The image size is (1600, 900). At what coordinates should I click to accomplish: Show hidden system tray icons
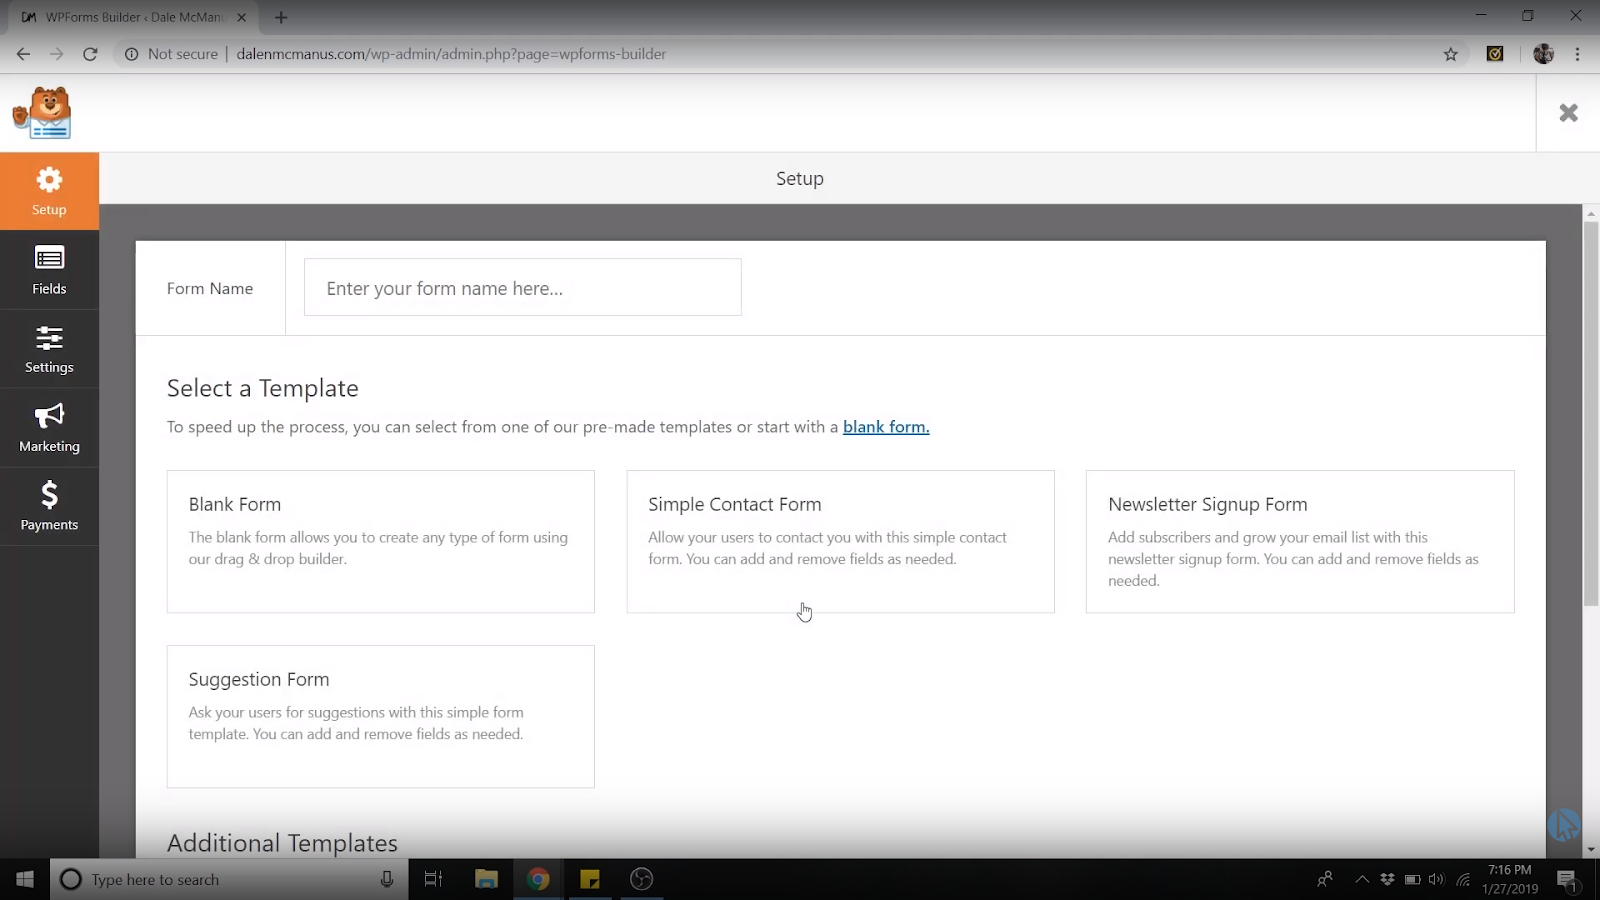(1361, 879)
